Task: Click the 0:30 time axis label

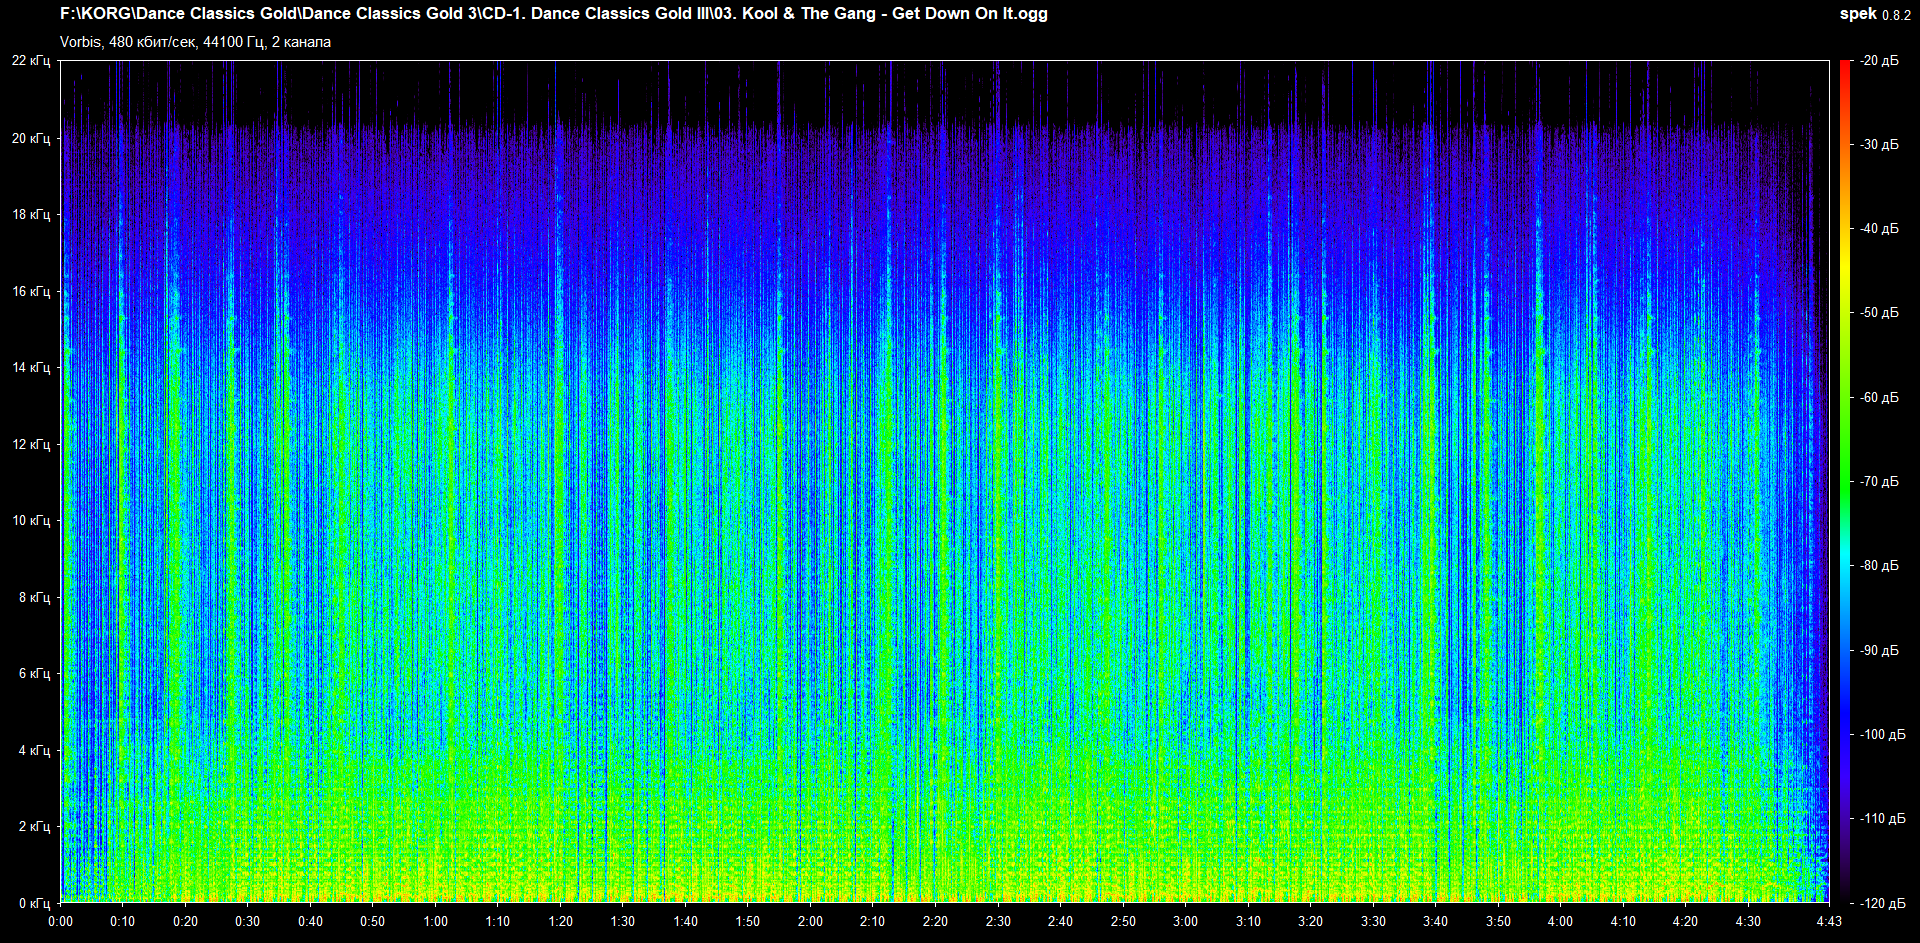Action: [247, 921]
